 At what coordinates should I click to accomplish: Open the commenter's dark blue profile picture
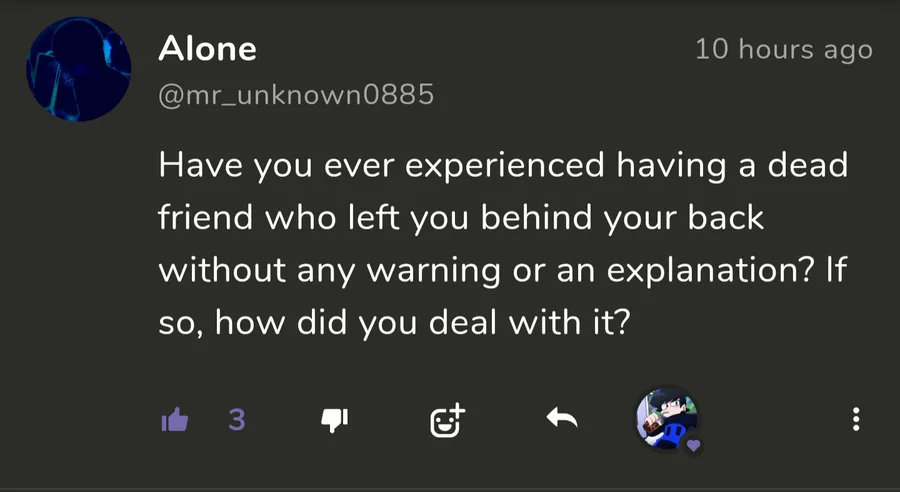coord(79,68)
